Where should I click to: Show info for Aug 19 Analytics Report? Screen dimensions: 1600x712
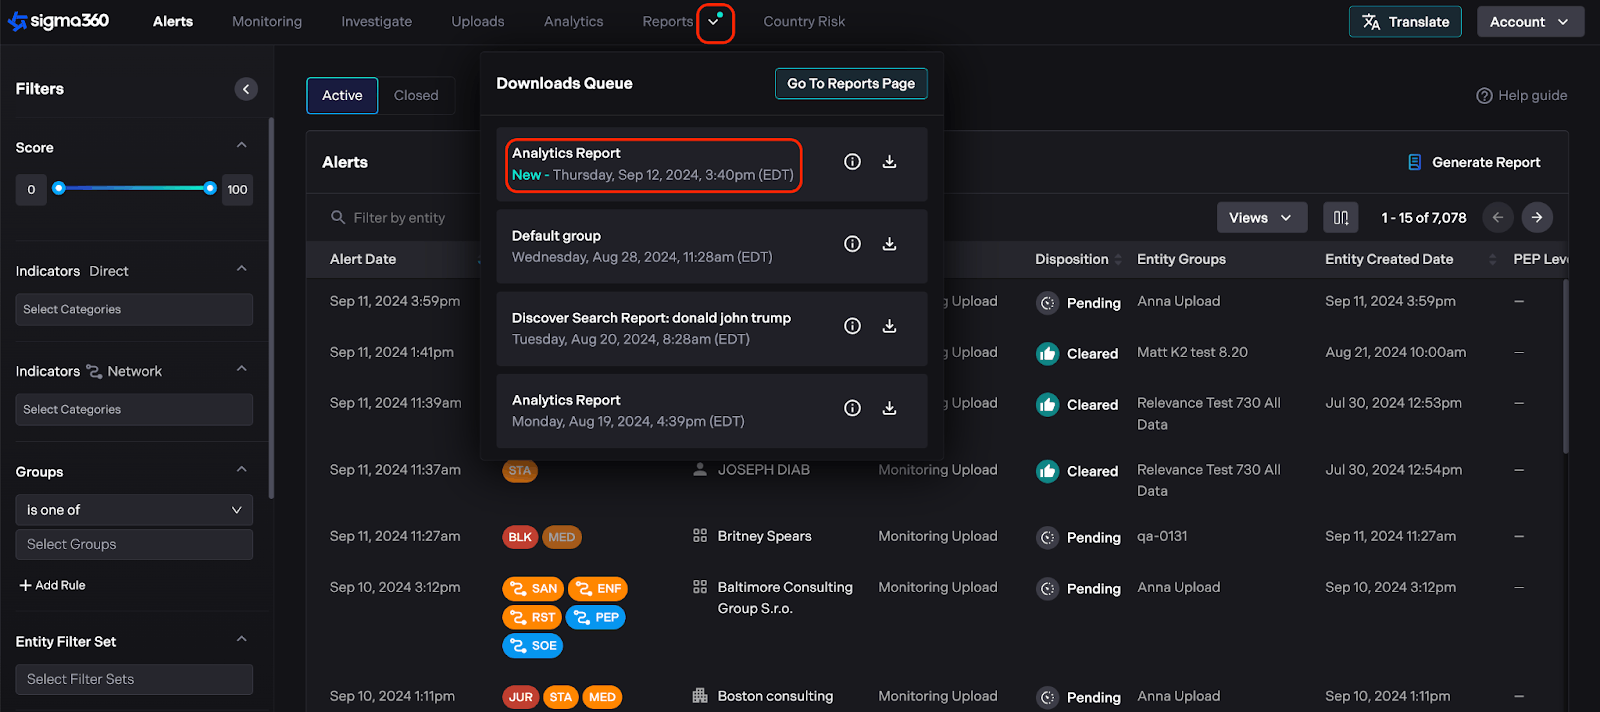coord(852,408)
